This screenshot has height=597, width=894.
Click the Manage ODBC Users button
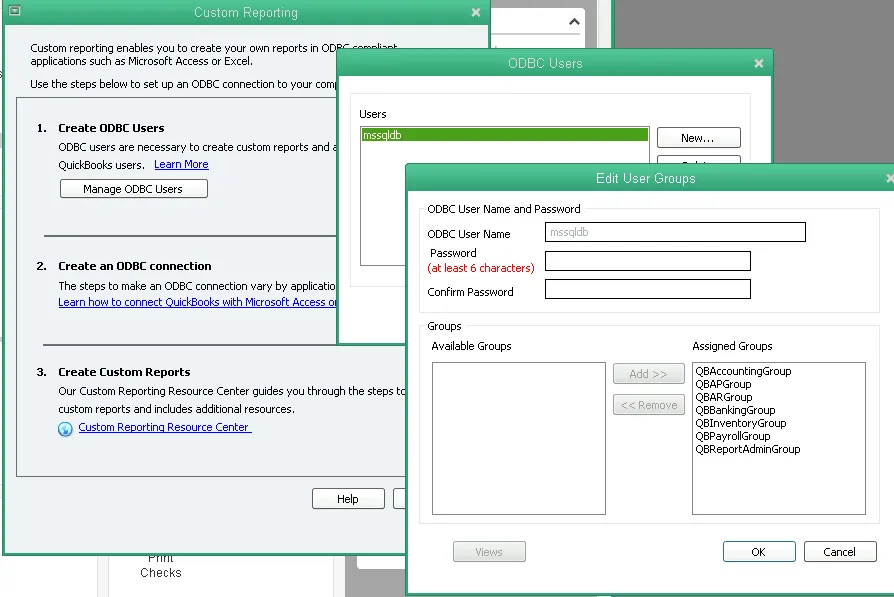(x=133, y=189)
